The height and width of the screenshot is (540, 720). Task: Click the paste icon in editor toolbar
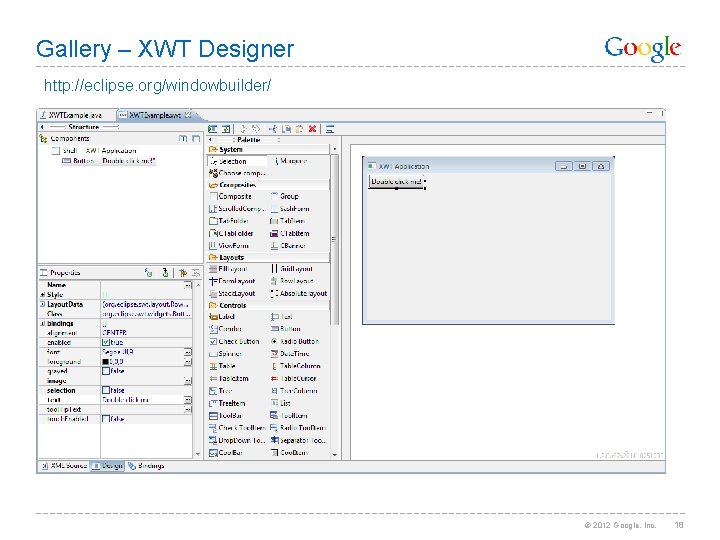point(299,129)
